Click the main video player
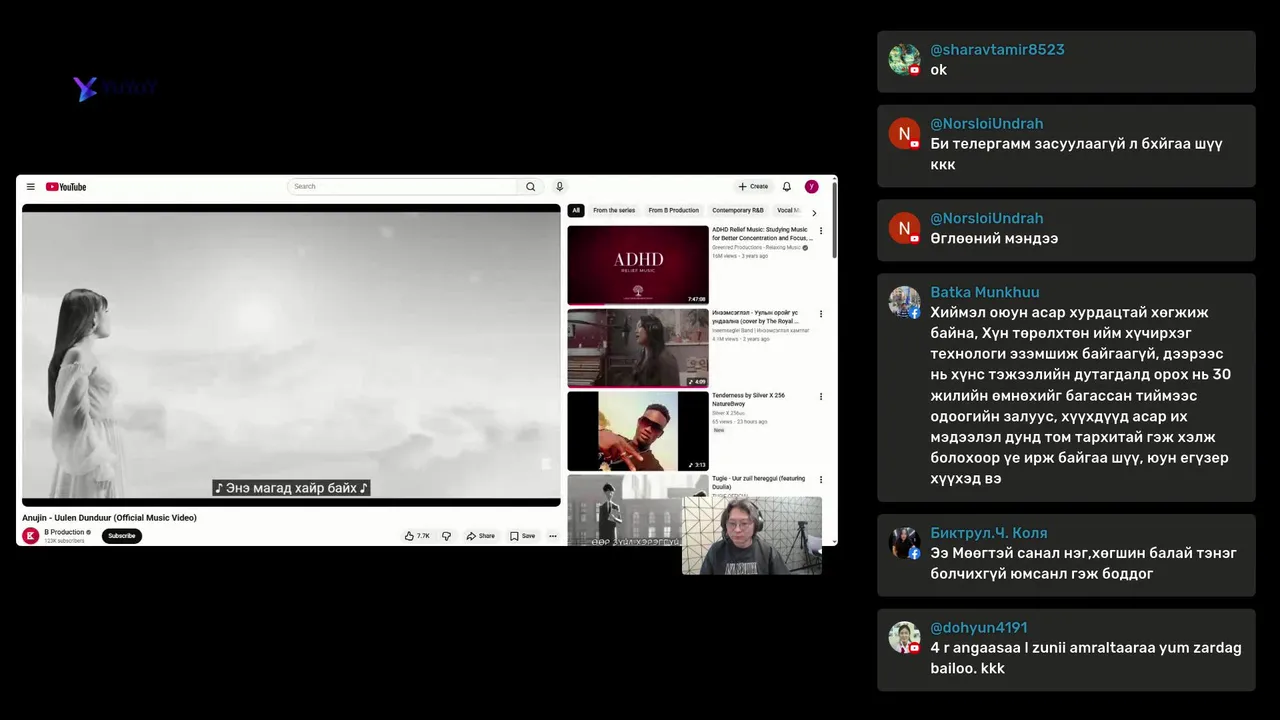 pyautogui.click(x=291, y=355)
